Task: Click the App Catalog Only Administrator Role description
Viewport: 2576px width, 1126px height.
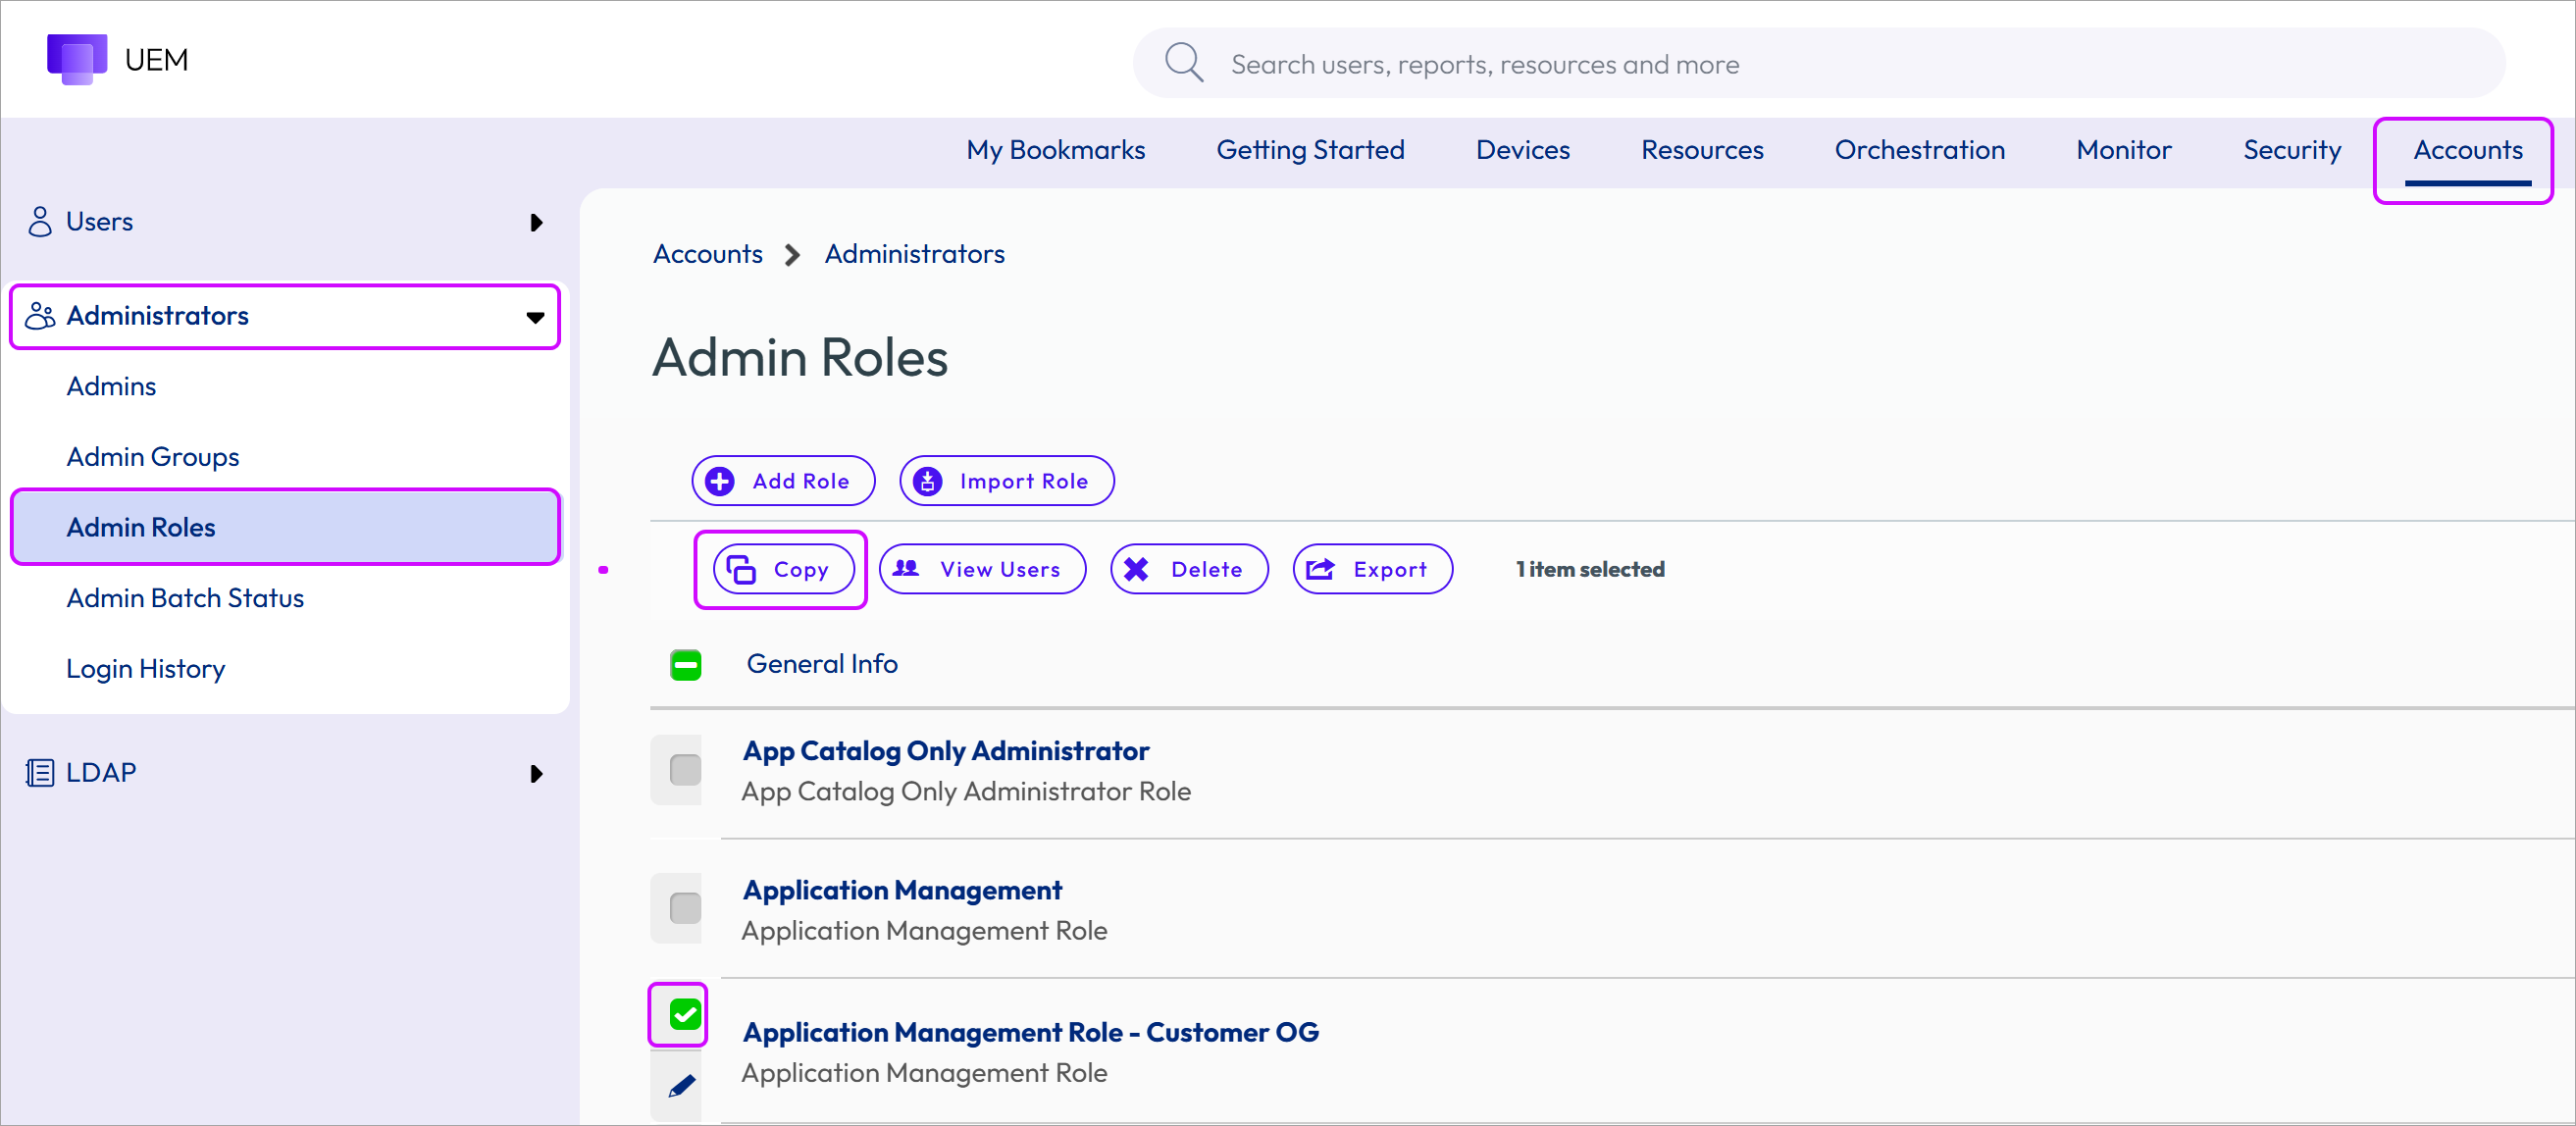Action: click(966, 791)
